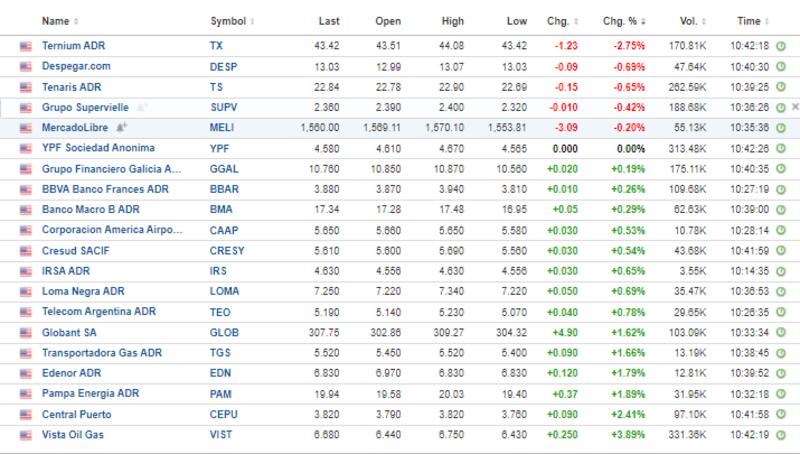Remove the Grupo Supervielle row with X

coord(795,107)
